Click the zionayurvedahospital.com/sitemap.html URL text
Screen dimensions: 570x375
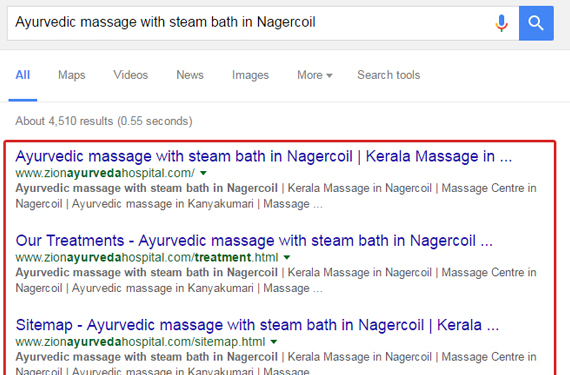140,342
